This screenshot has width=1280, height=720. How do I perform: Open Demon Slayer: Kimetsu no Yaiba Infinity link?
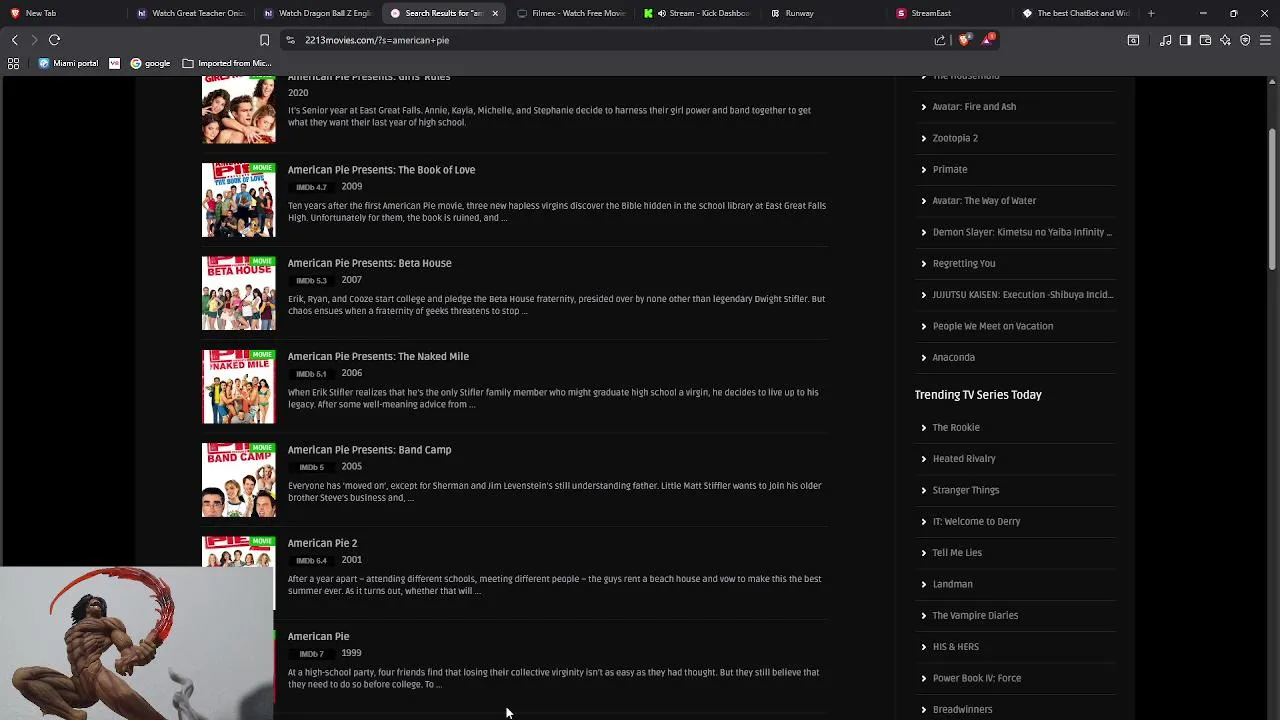(x=1022, y=232)
